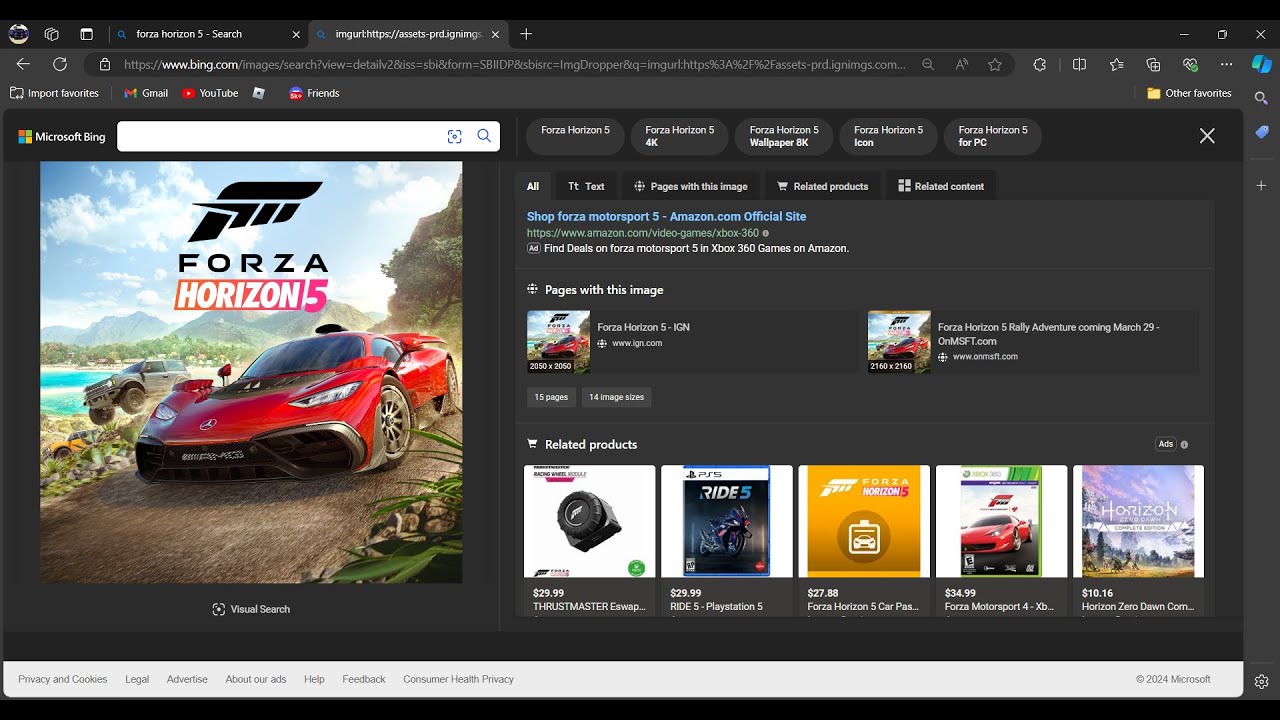
Task: Click the browser back arrow
Action: 23,64
